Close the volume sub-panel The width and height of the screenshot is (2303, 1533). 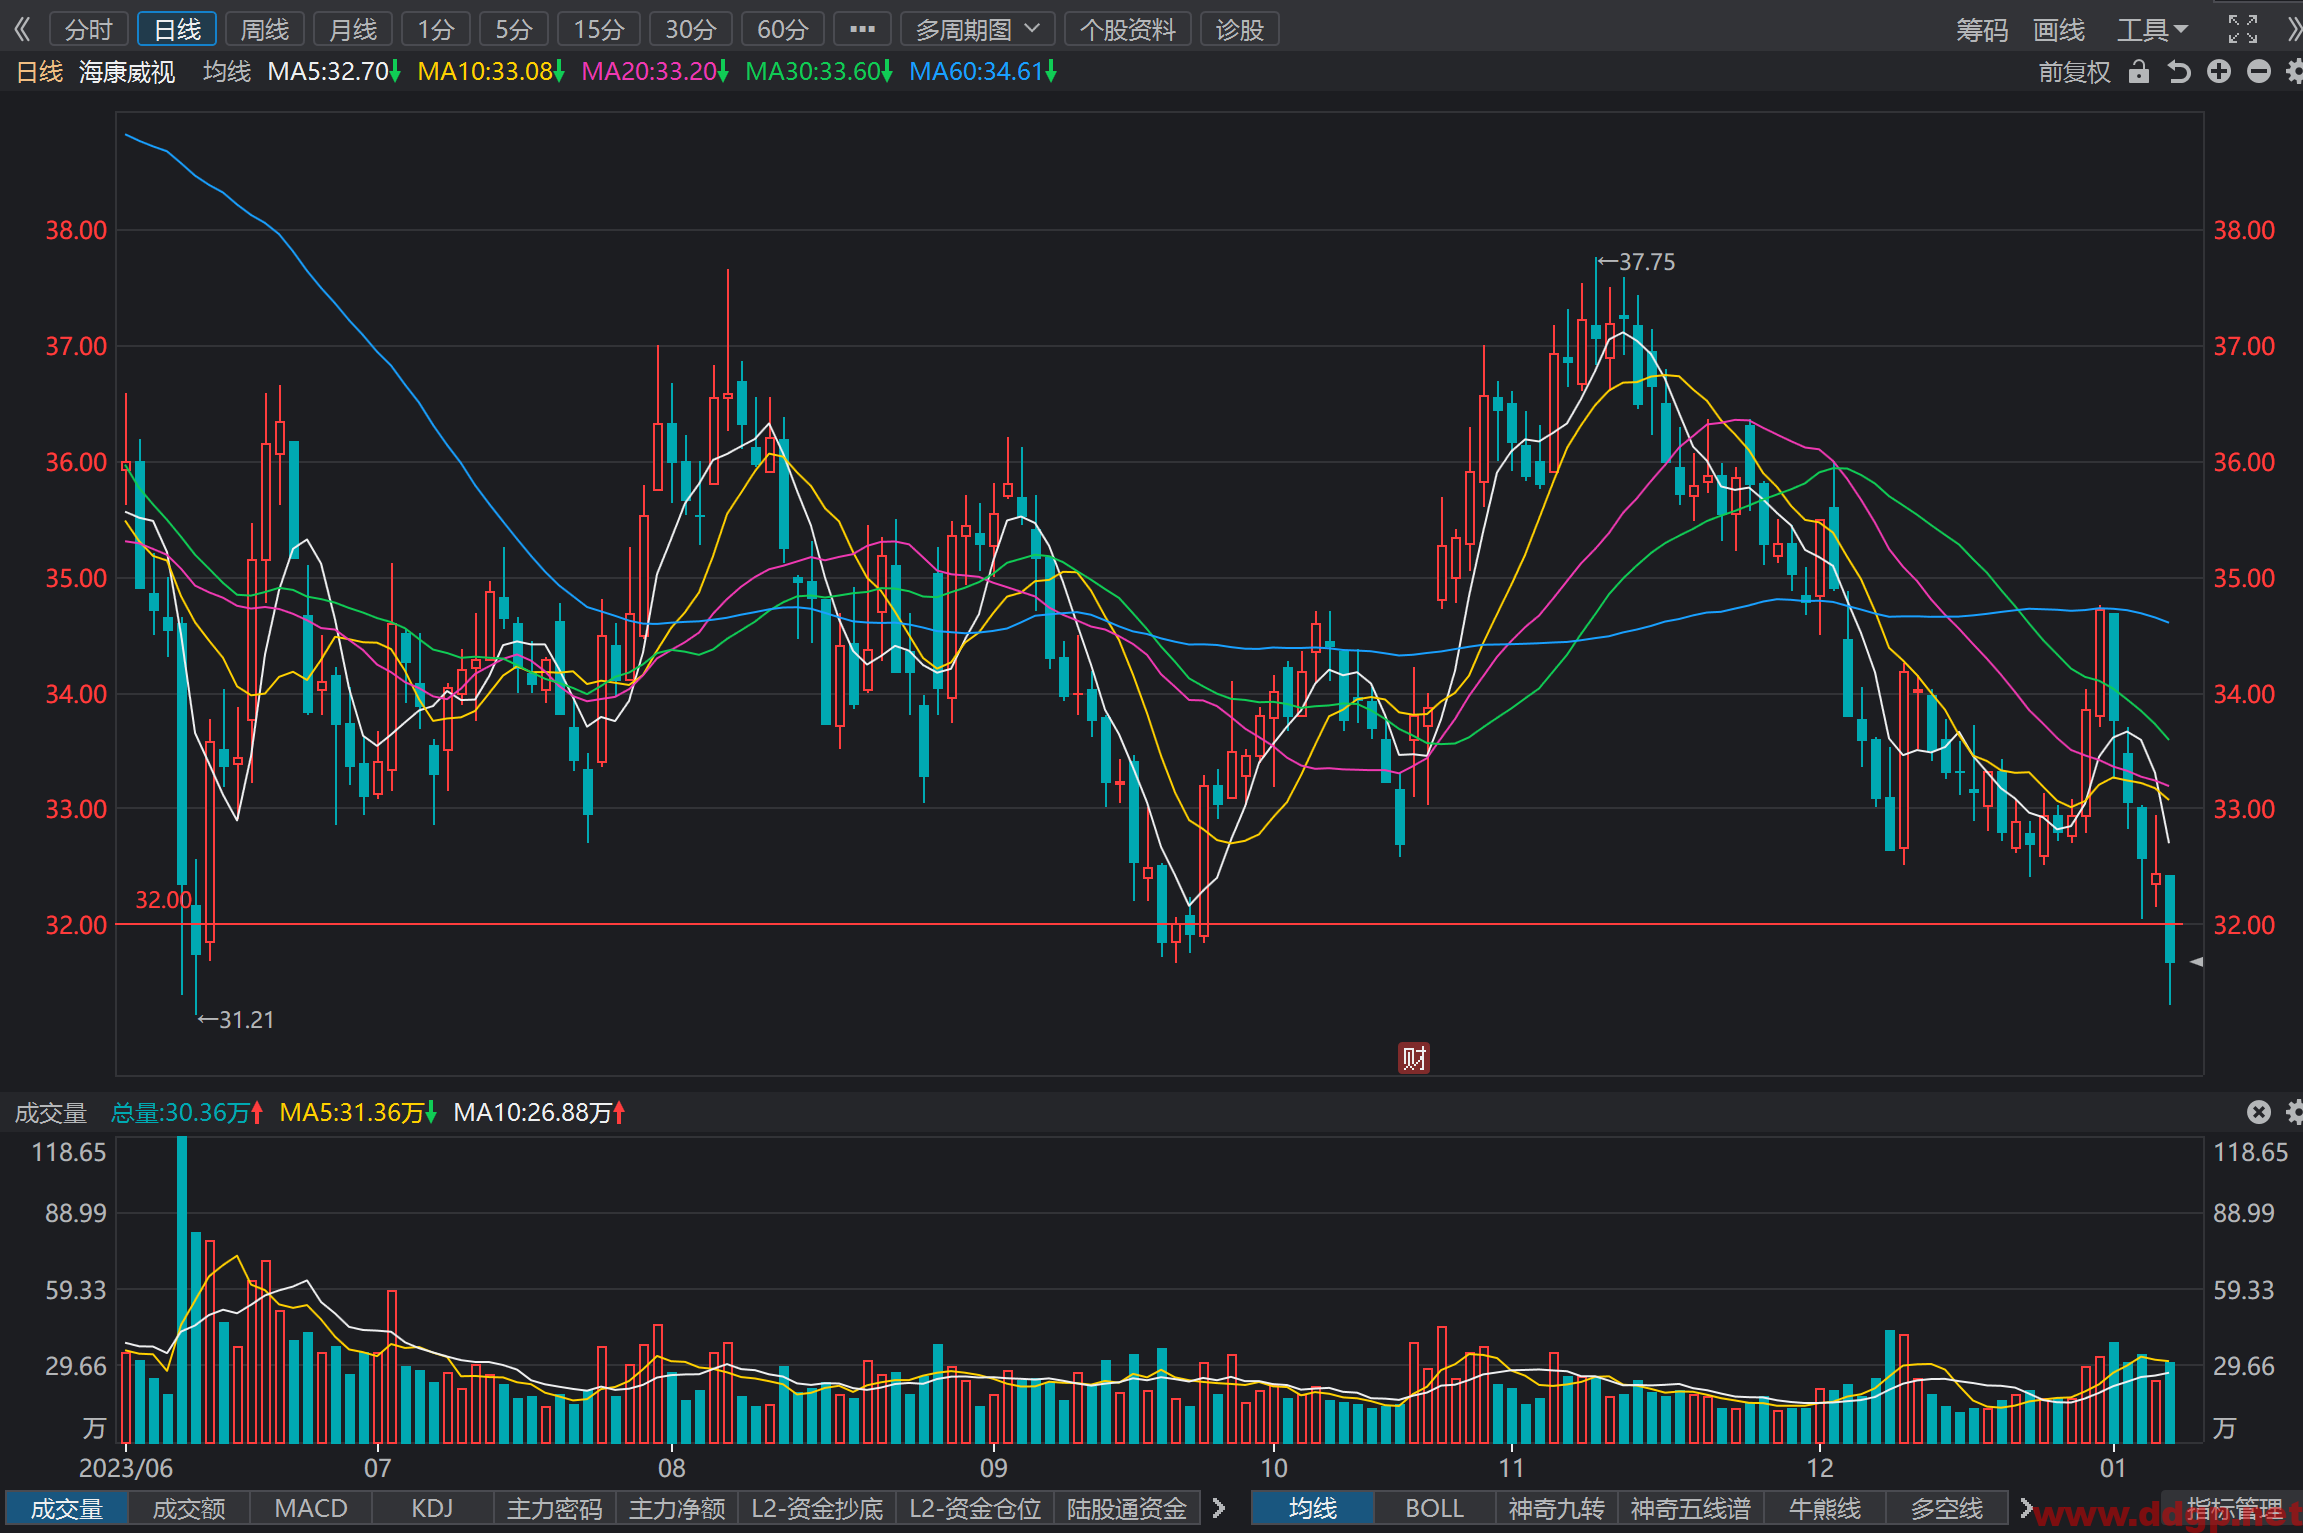click(x=2259, y=1112)
